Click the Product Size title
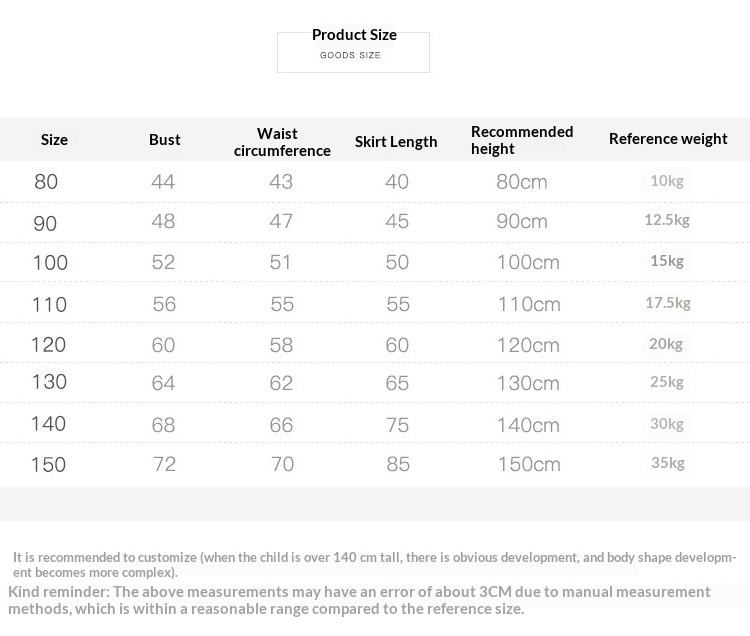 click(354, 35)
